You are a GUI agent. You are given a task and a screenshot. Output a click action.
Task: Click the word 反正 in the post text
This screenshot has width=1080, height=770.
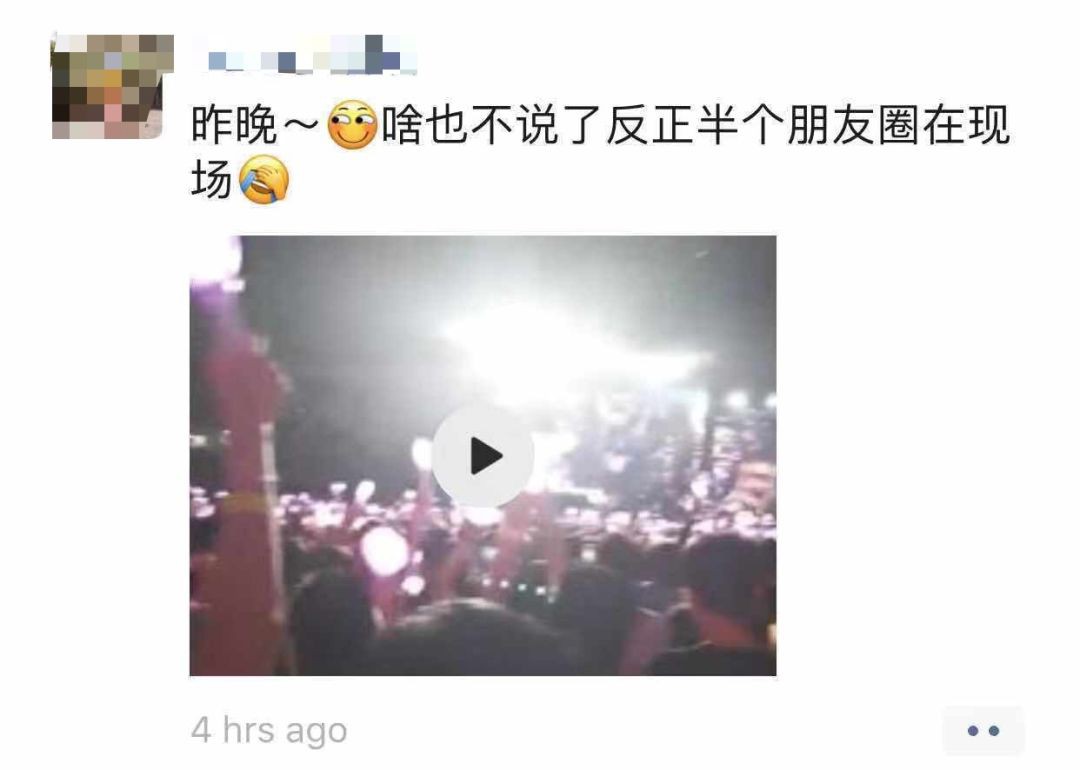pyautogui.click(x=651, y=125)
